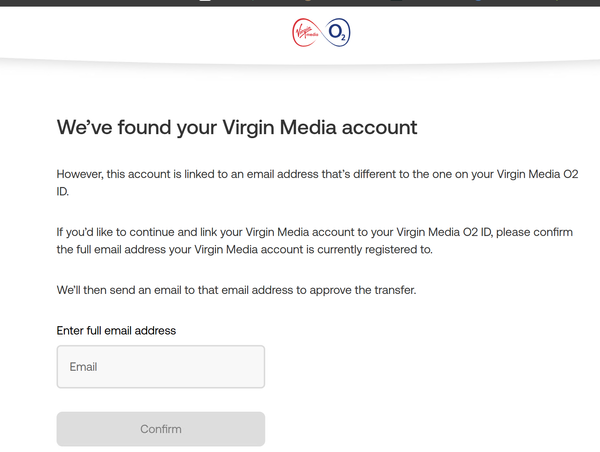Image resolution: width=600 pixels, height=452 pixels.
Task: Click the 'Virgin Media O2 ID, please confirm' text
Action: coord(484,232)
